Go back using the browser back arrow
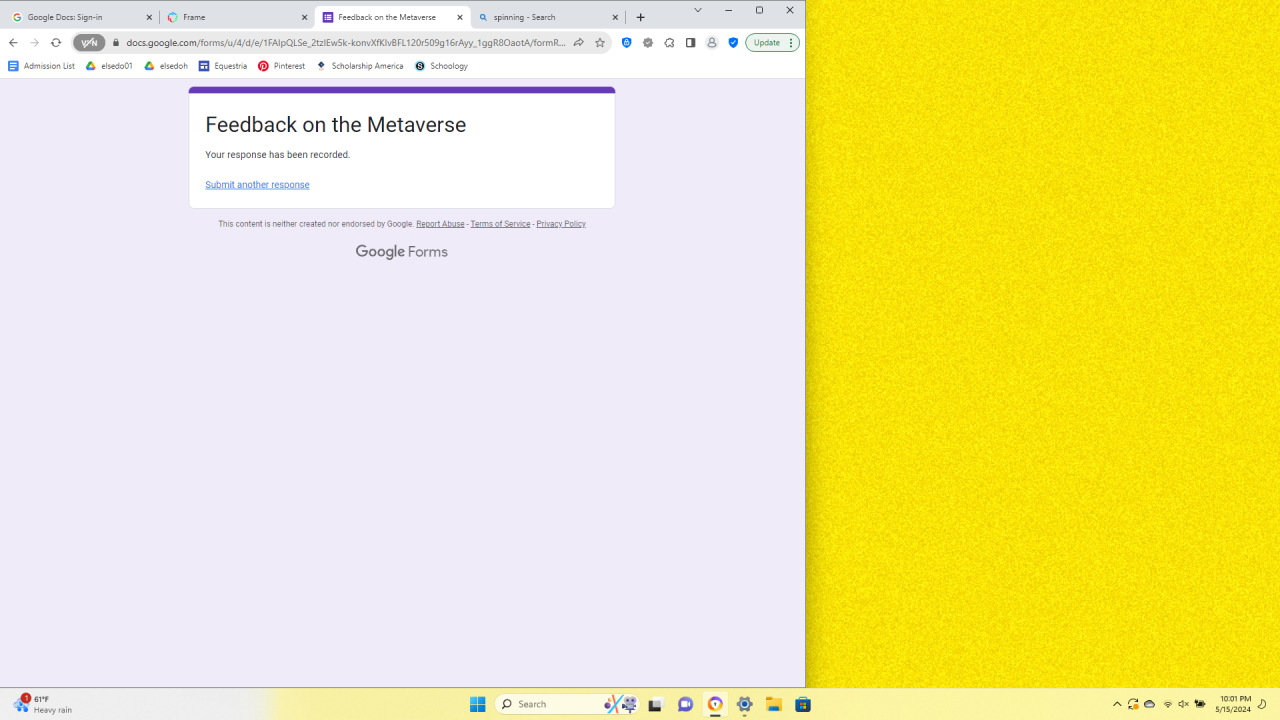This screenshot has width=1280, height=720. point(13,43)
